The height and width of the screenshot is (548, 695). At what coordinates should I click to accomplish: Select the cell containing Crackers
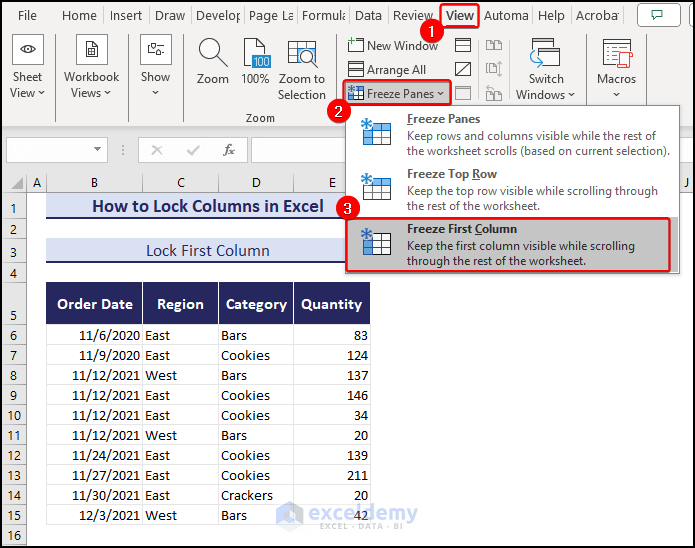[256, 495]
